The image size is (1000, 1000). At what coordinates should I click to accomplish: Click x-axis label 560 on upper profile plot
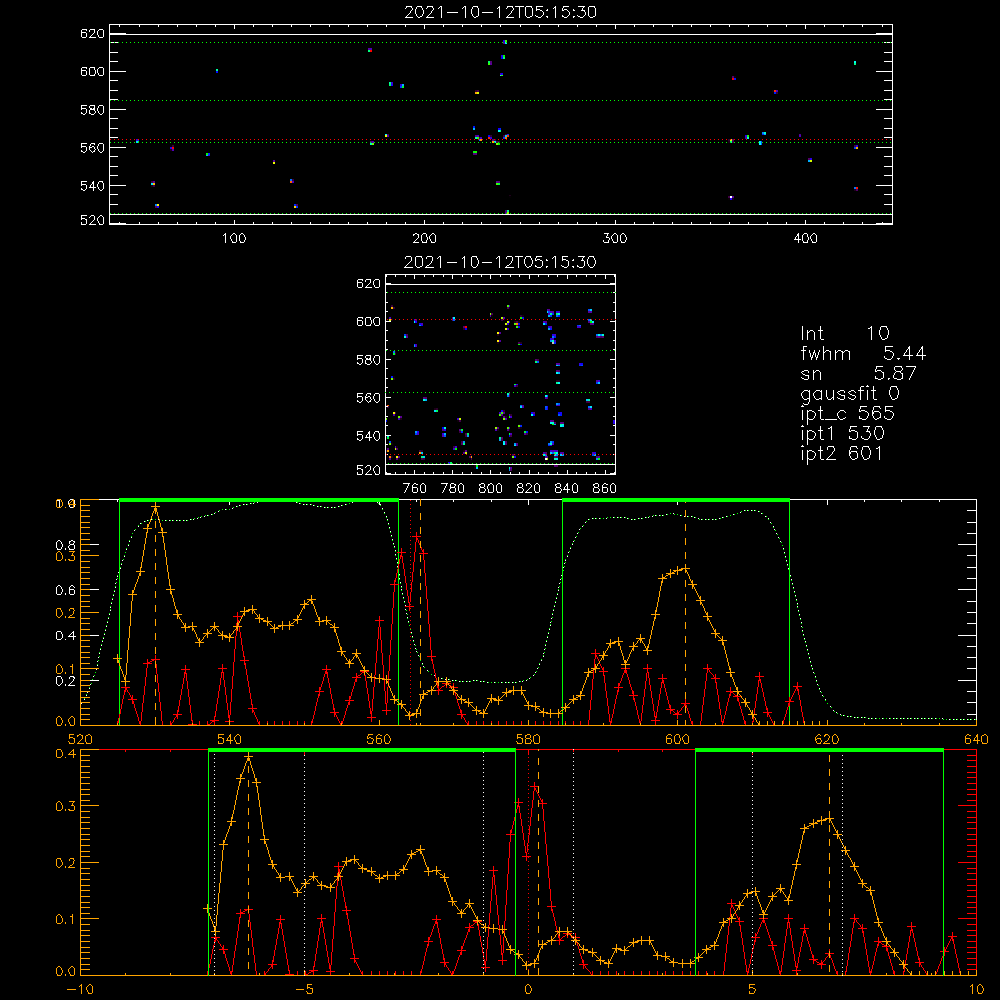[379, 739]
